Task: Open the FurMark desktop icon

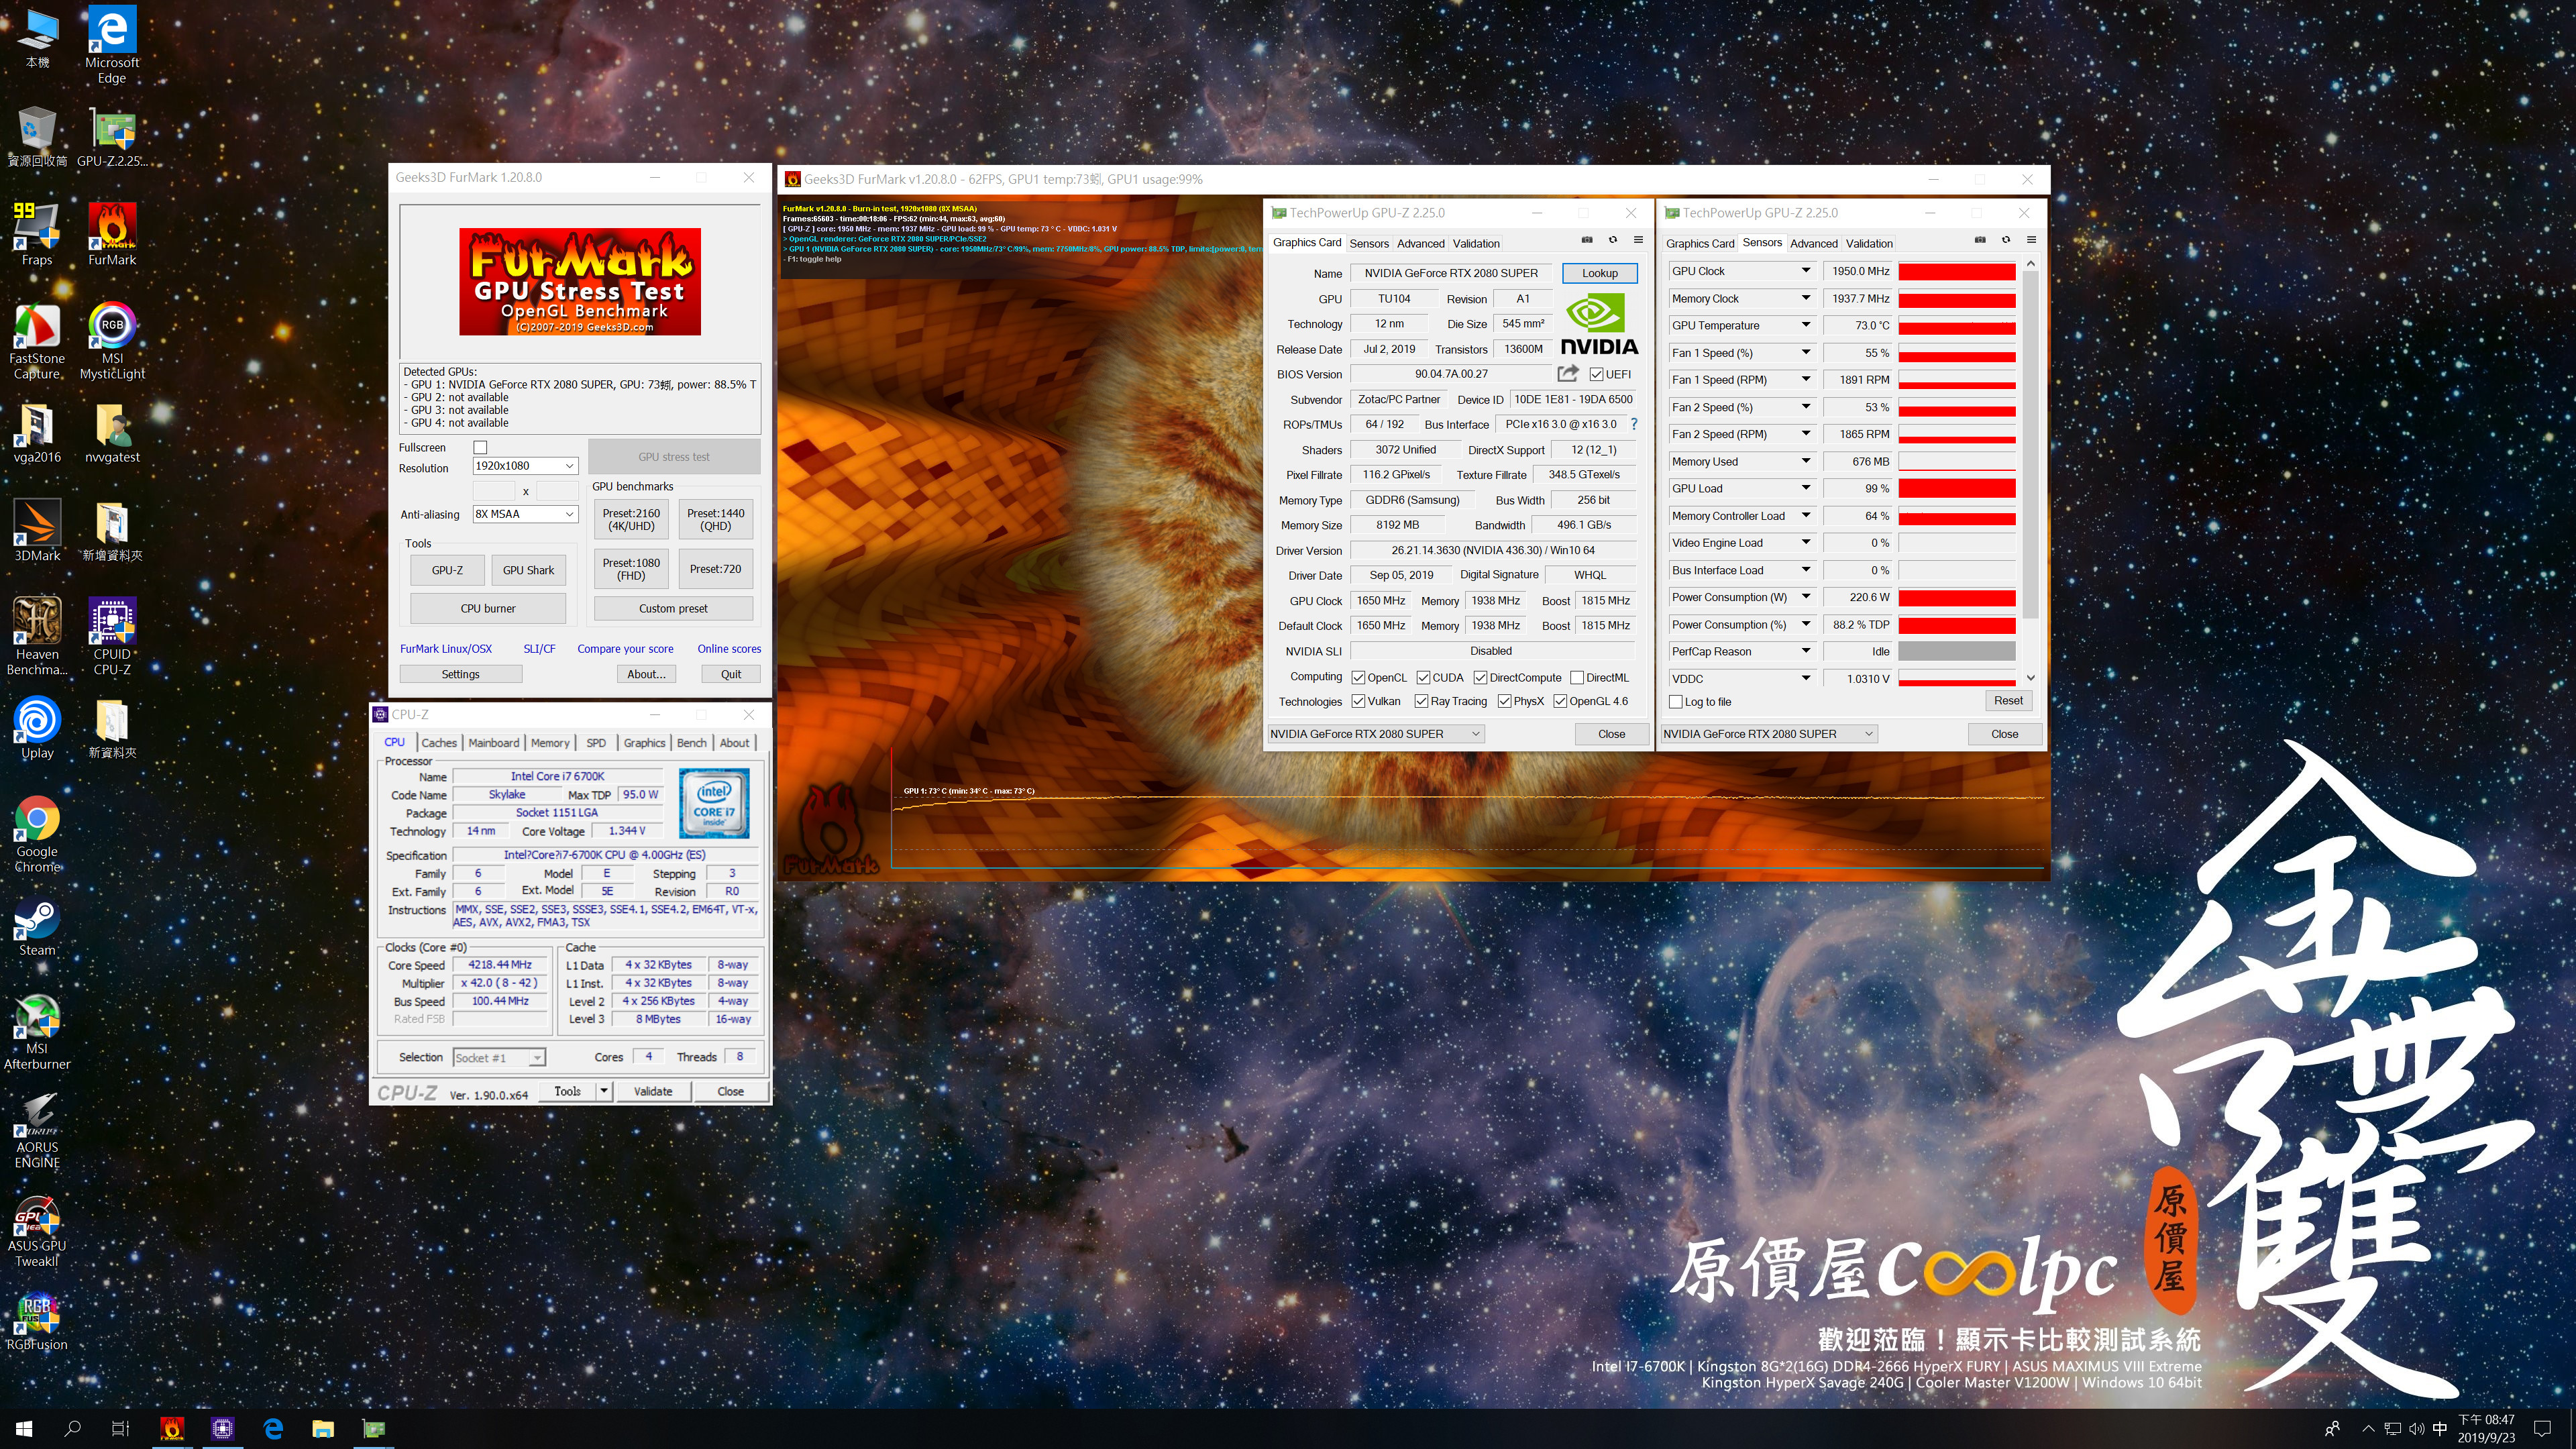Action: pos(112,234)
